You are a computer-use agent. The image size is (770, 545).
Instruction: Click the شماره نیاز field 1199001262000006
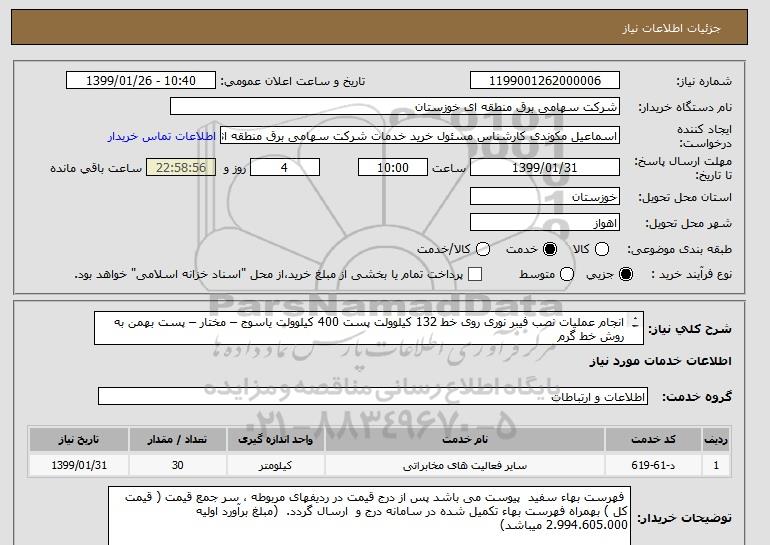[545, 81]
